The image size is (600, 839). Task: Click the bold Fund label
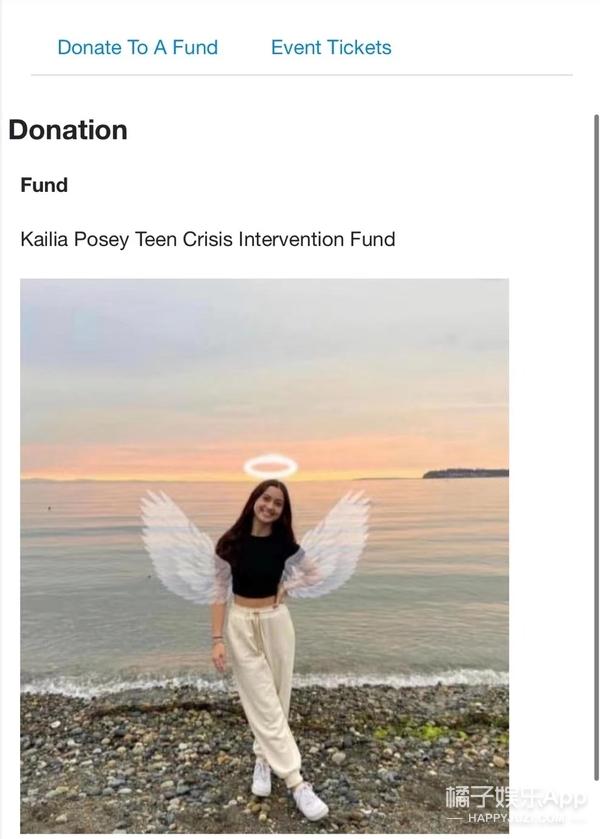coord(44,185)
